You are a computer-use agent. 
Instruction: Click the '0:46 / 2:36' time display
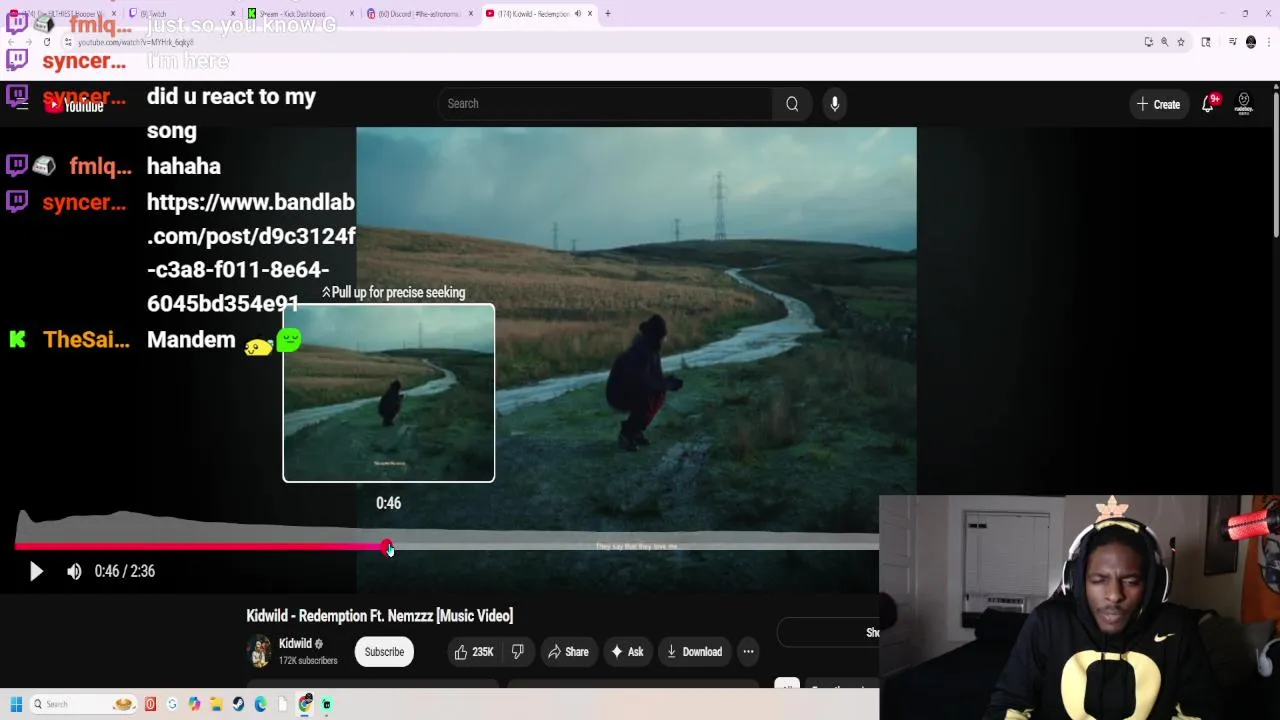[125, 571]
